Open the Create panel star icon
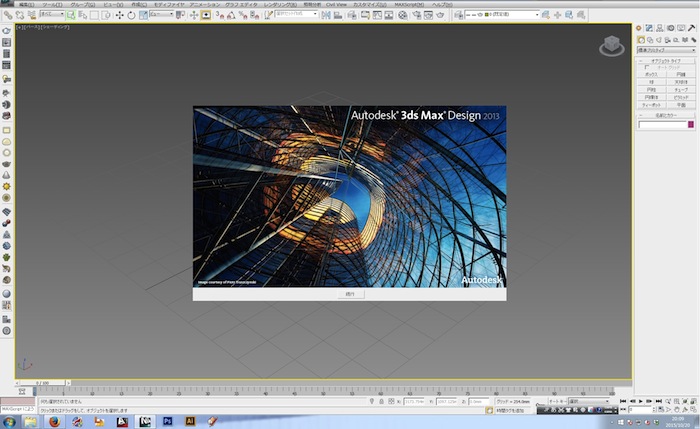Image resolution: width=700 pixels, height=429 pixels. 639,27
